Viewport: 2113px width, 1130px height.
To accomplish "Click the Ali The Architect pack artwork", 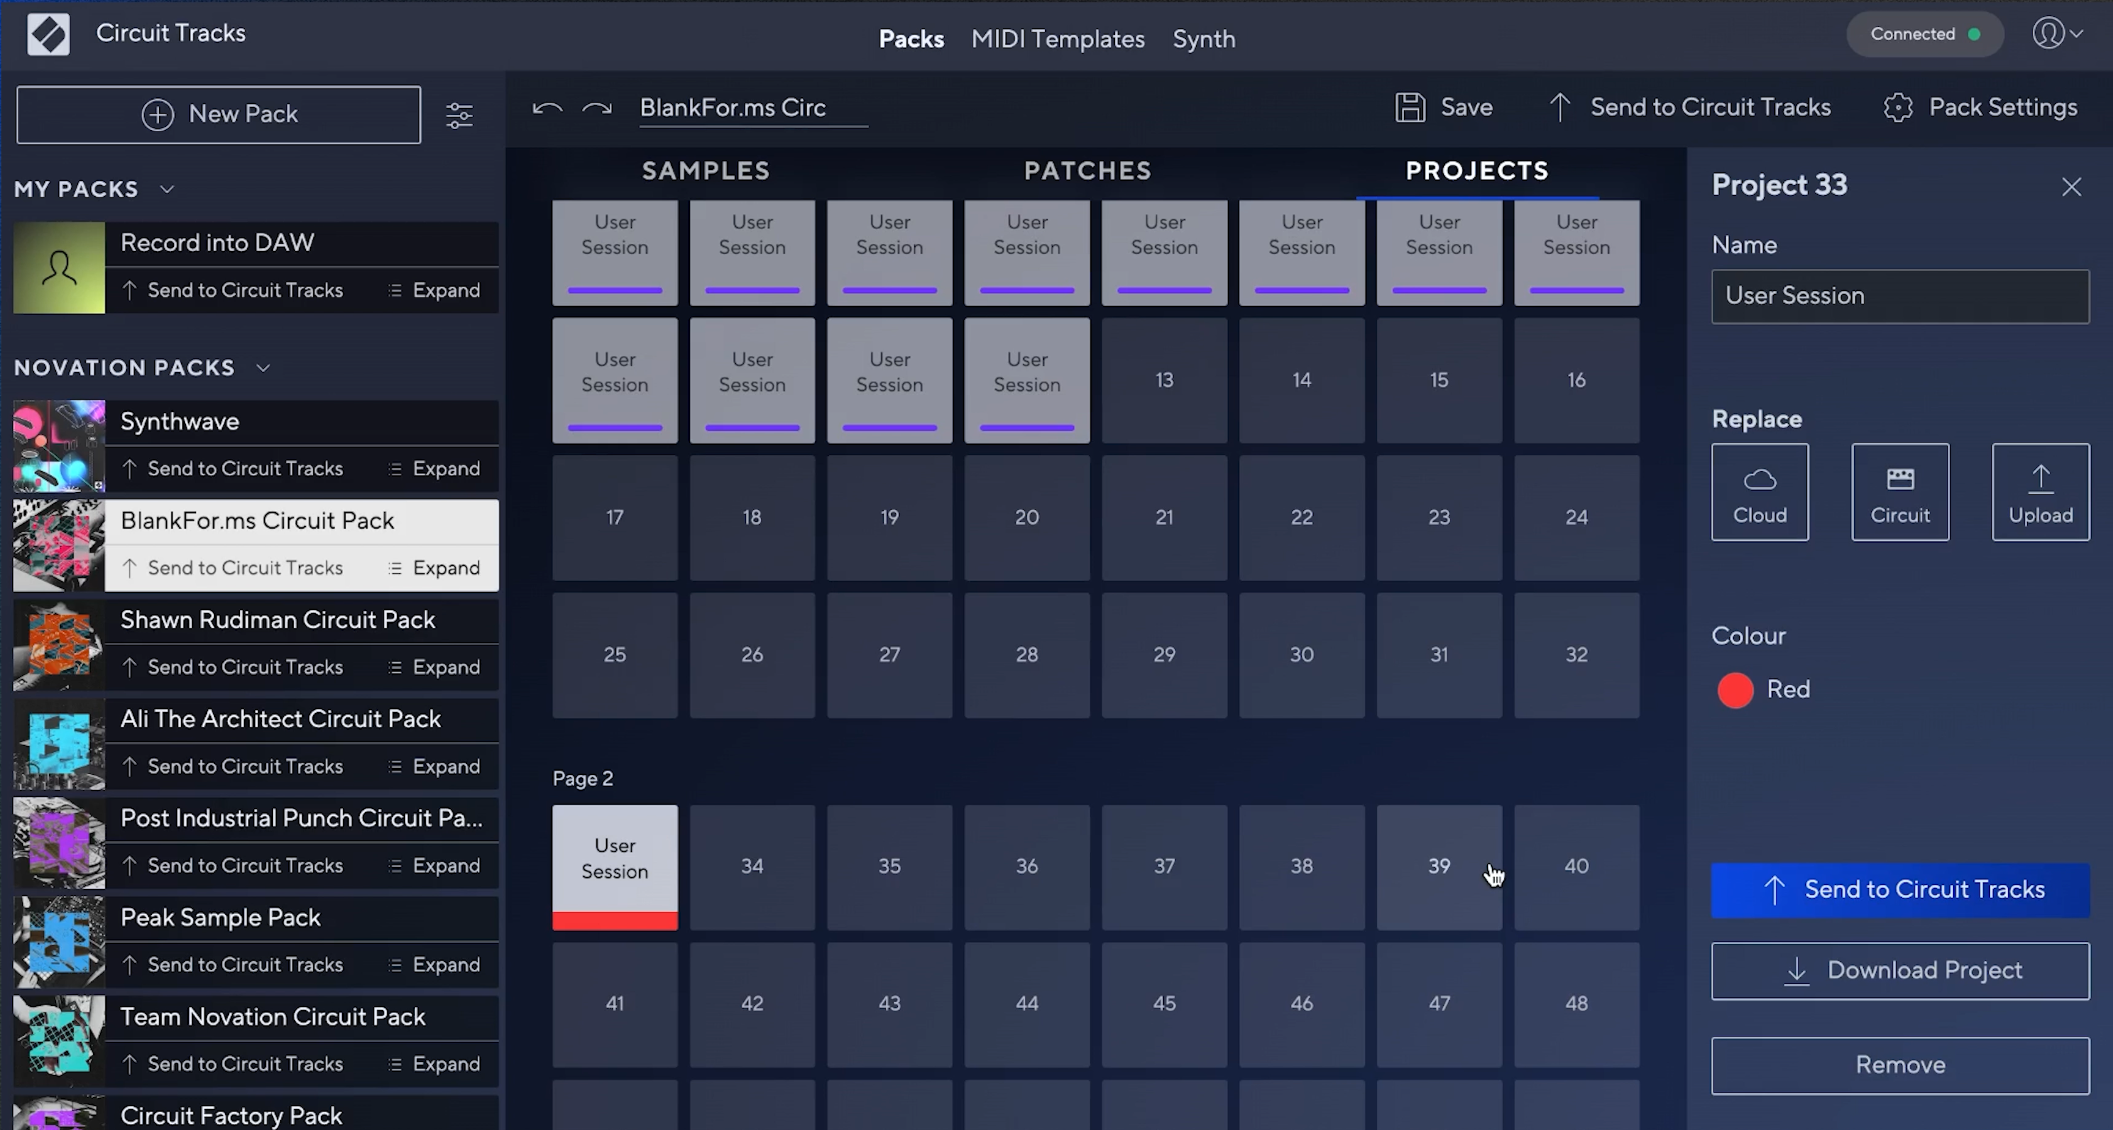I will point(59,744).
